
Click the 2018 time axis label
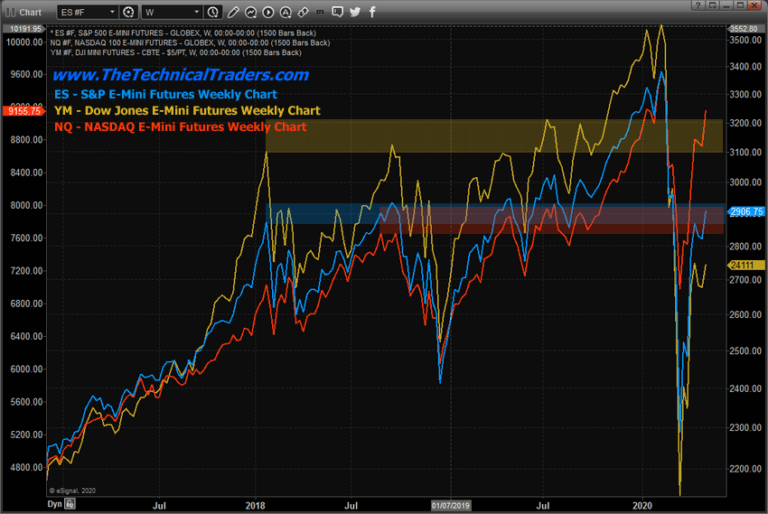coord(255,505)
